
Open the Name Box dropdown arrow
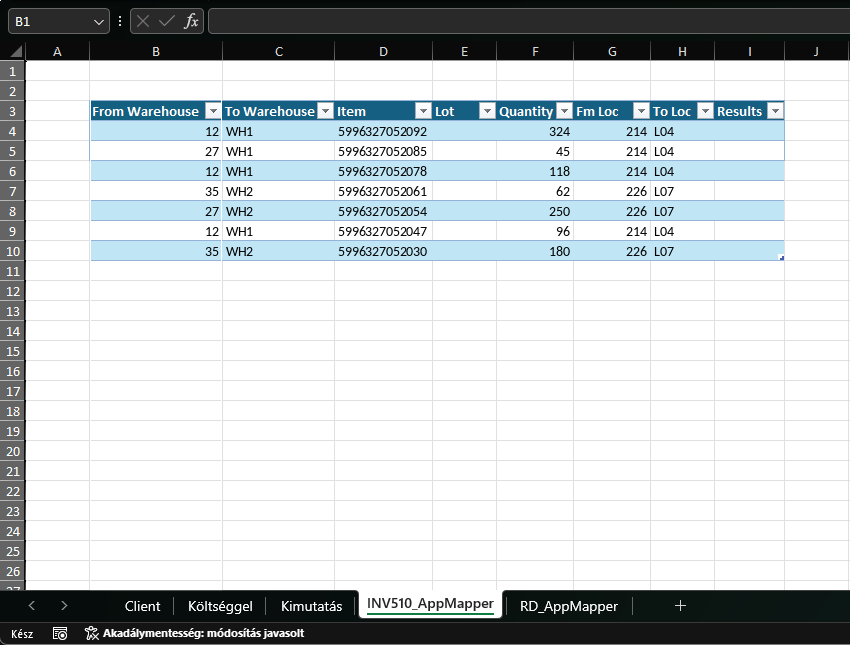pyautogui.click(x=99, y=22)
